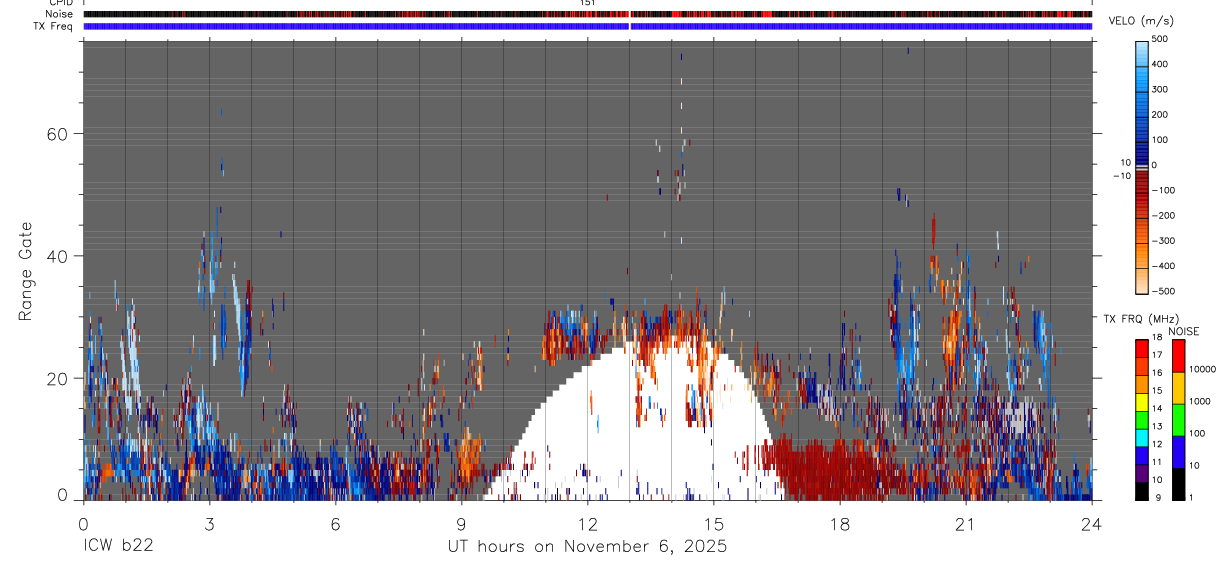Click the red-black Noise strip above plot

[x=588, y=14]
